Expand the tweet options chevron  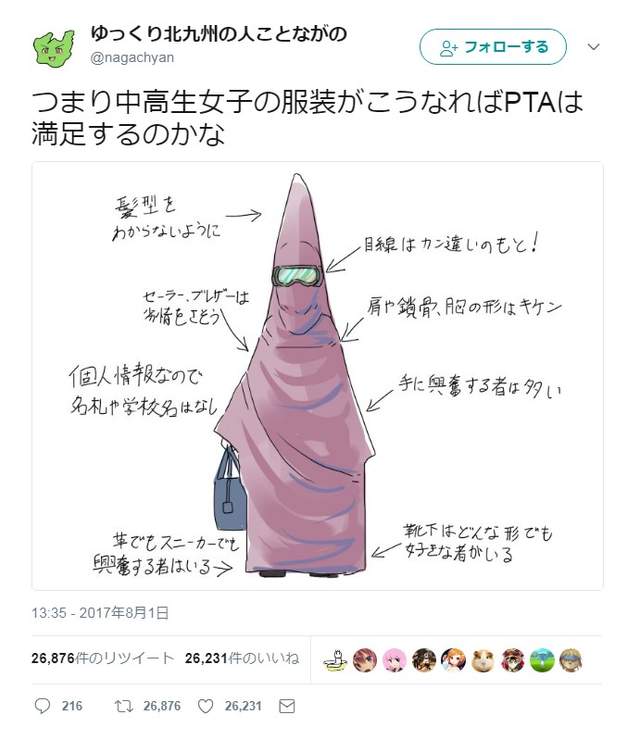pos(593,47)
